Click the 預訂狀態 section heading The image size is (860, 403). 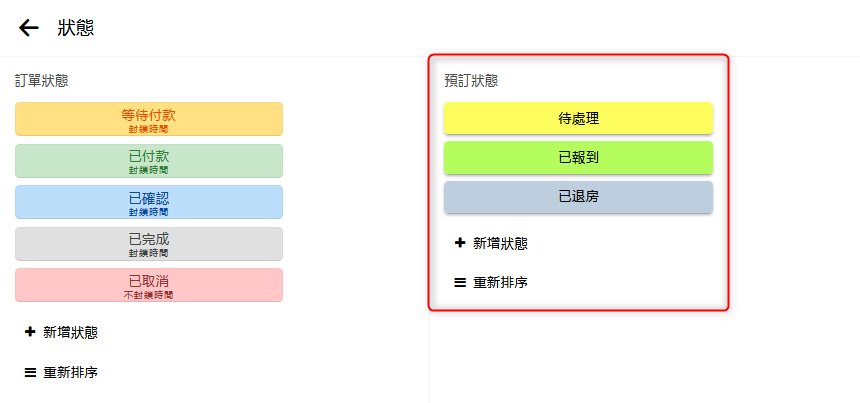click(x=471, y=81)
